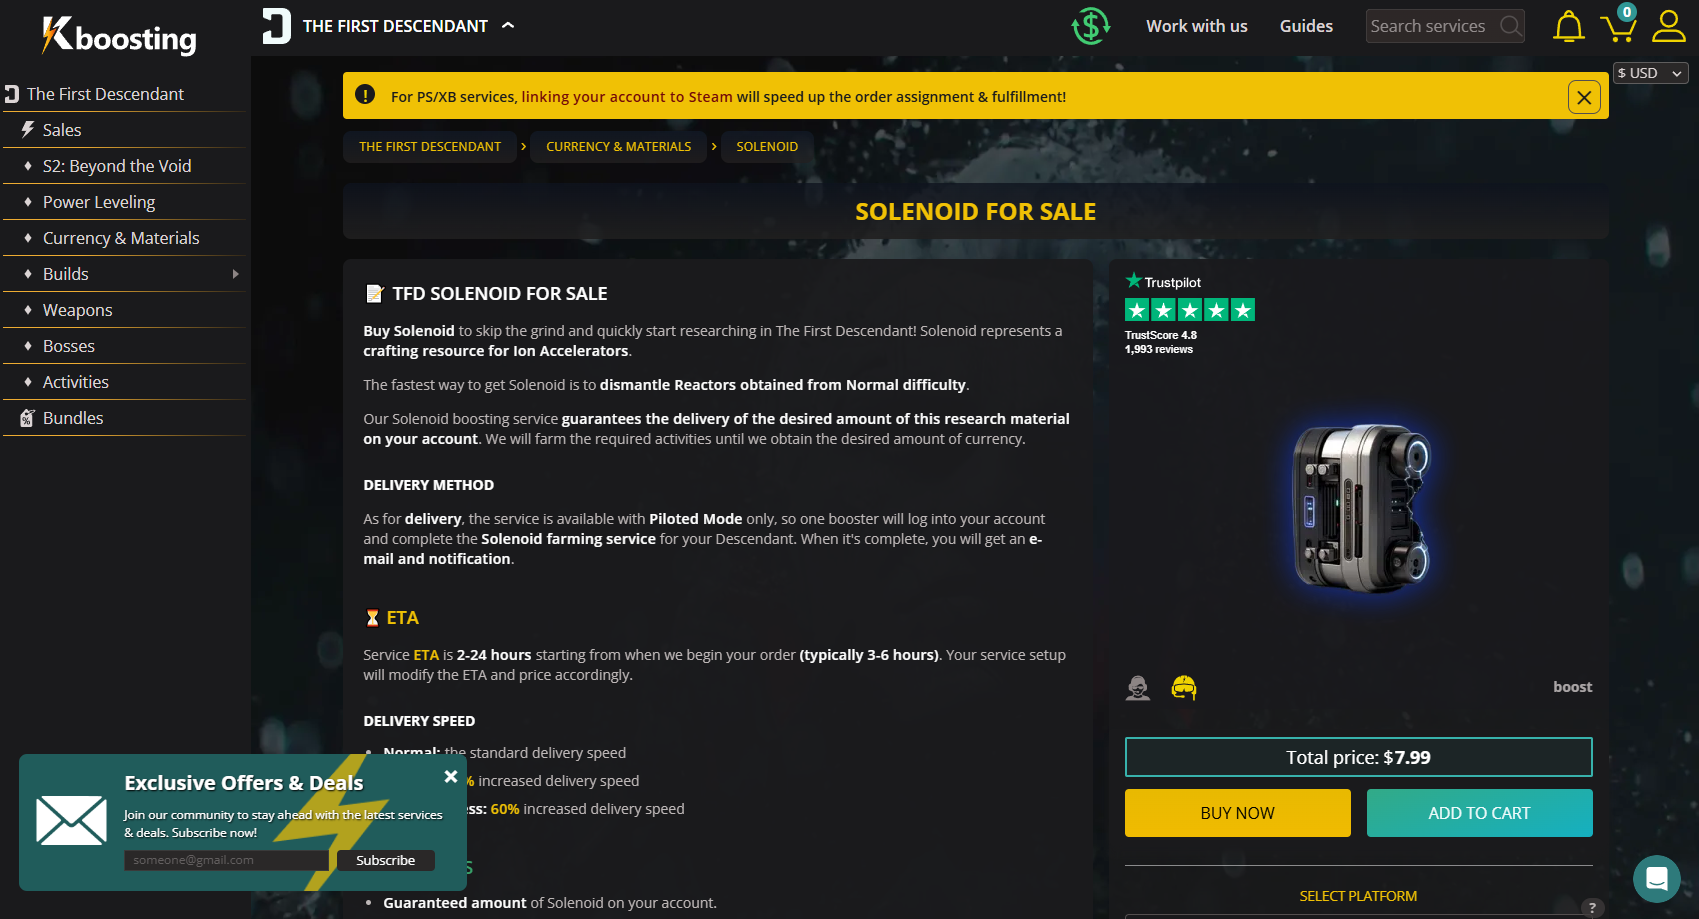The height and width of the screenshot is (919, 1699).
Task: Open Currency & Materials sidebar item
Action: coord(121,238)
